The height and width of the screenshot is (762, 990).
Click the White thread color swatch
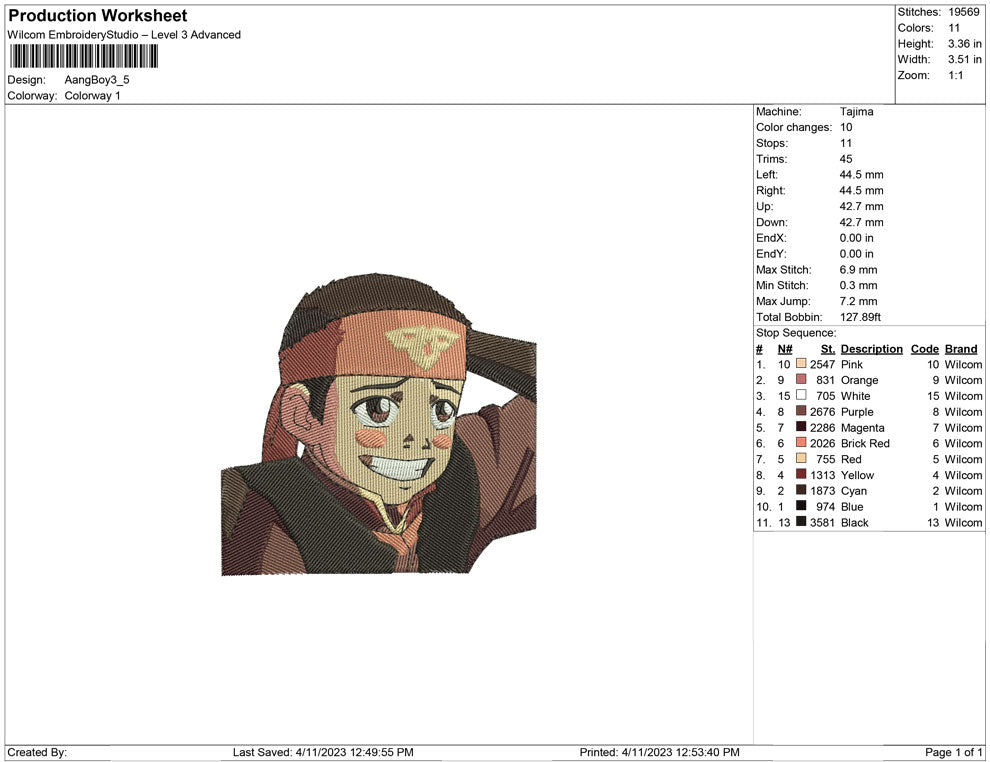(x=801, y=395)
